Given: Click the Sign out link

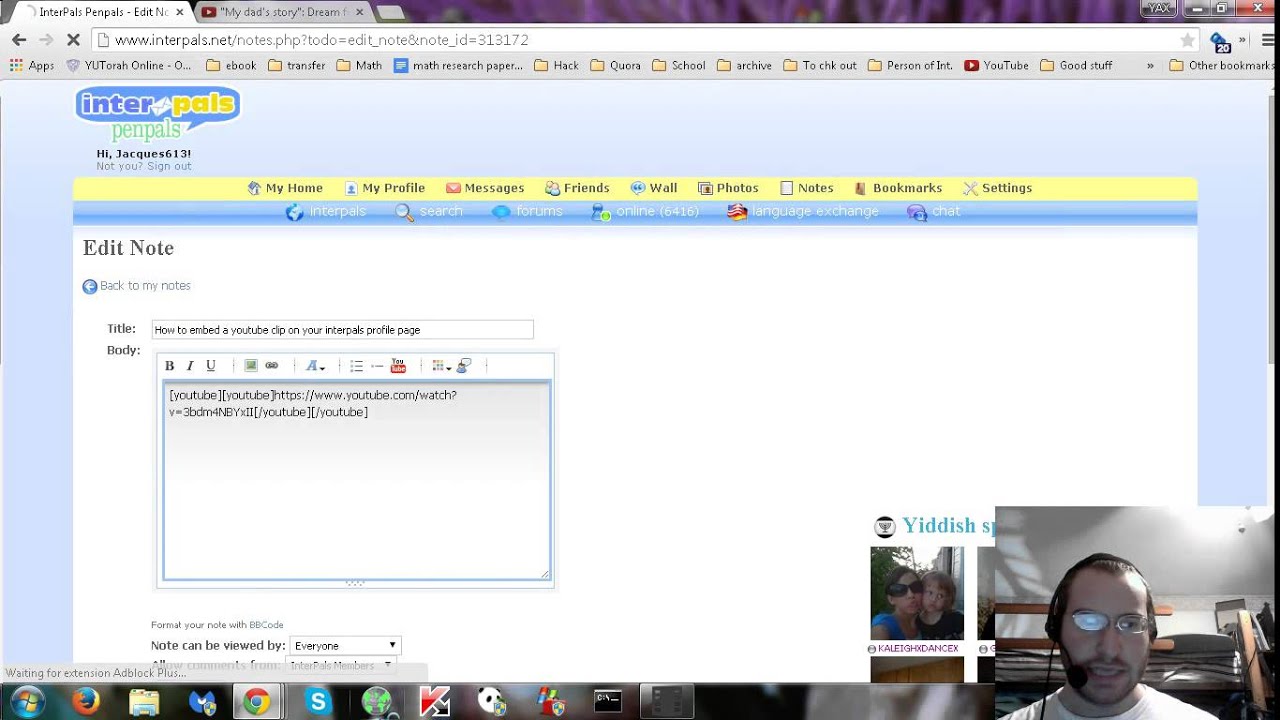Looking at the screenshot, I should tap(169, 166).
